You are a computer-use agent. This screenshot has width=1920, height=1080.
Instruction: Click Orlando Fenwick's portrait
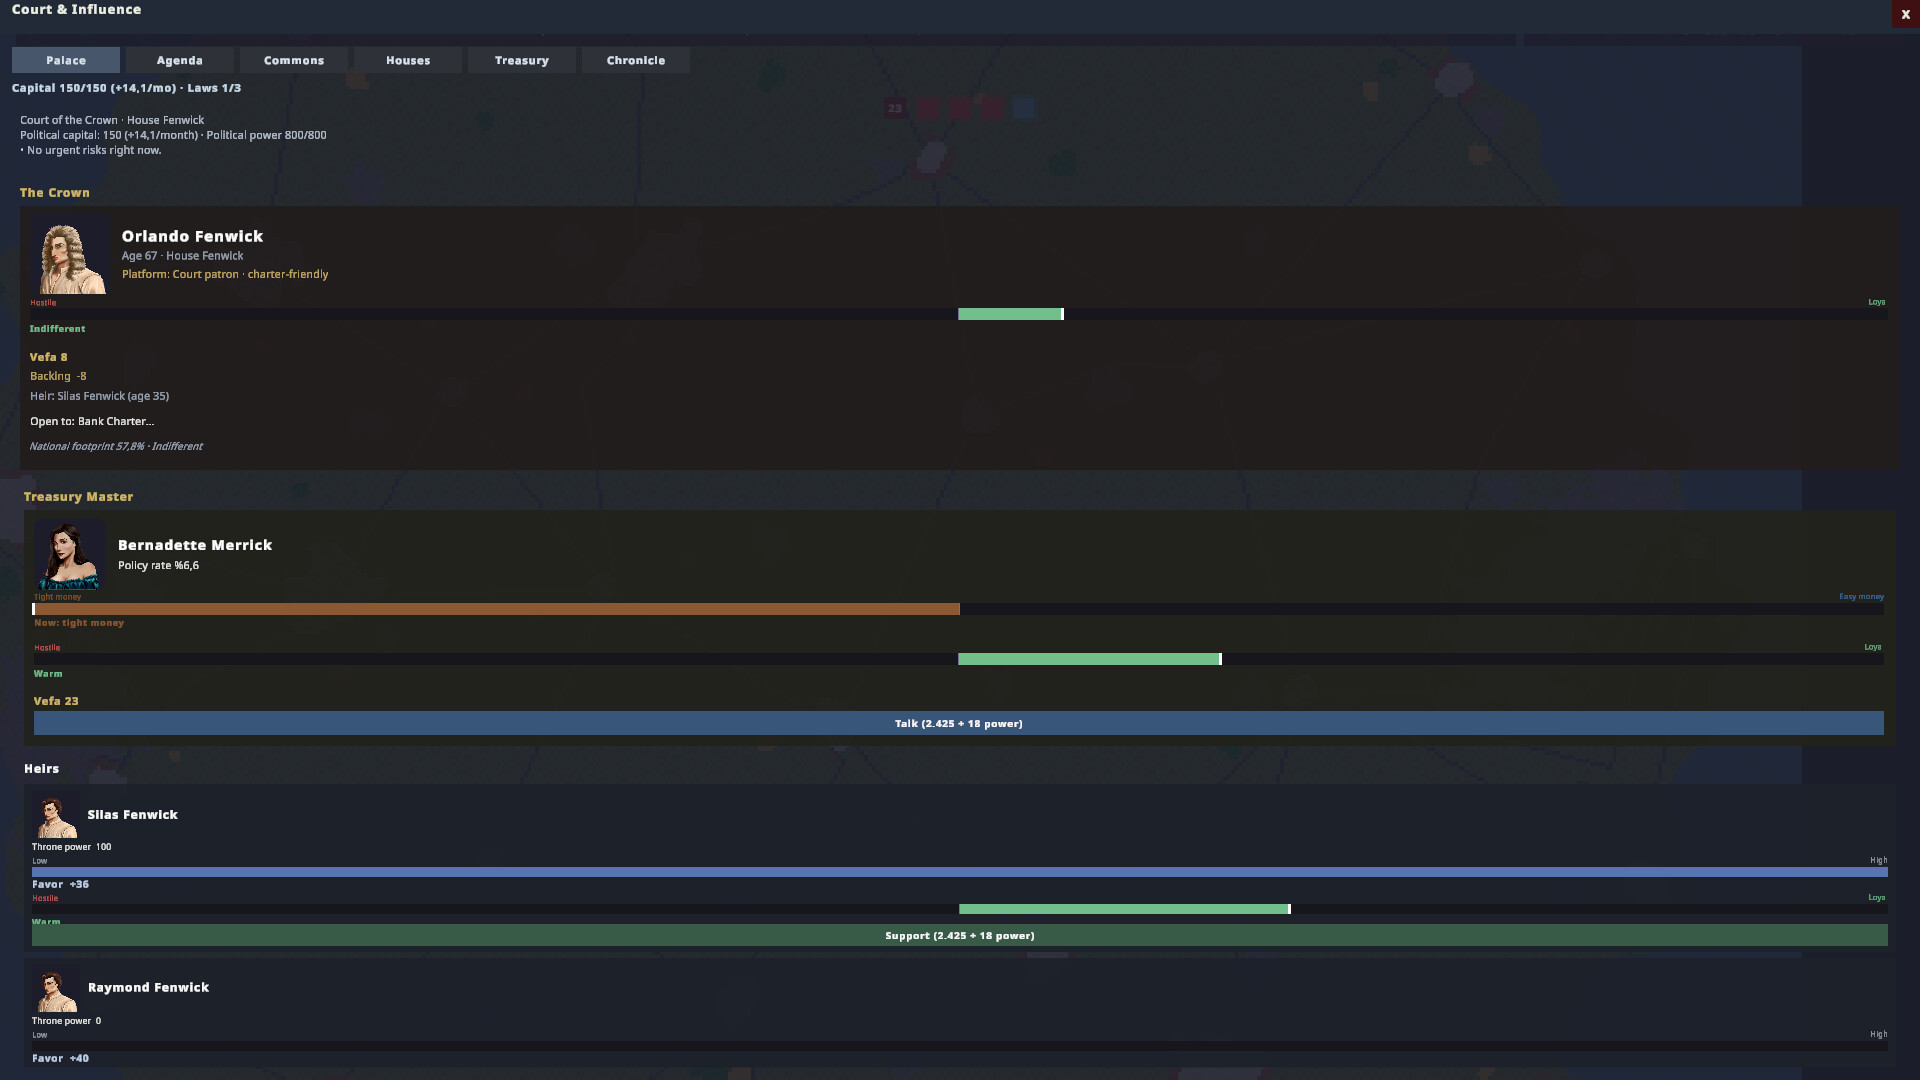pos(71,258)
